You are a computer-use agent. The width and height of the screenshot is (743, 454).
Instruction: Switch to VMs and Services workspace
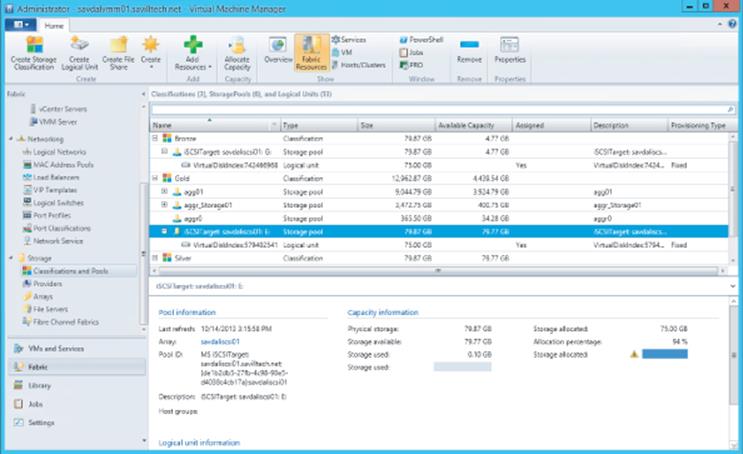(x=76, y=348)
